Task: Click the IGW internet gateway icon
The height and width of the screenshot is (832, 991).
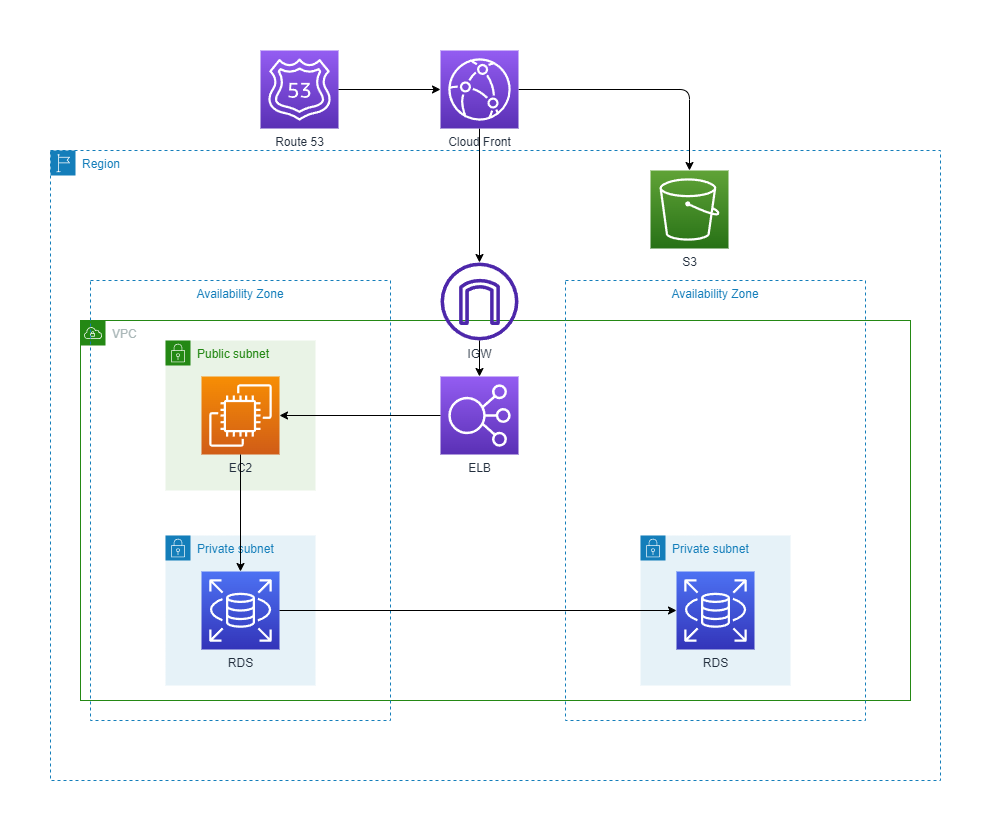Action: (x=480, y=302)
